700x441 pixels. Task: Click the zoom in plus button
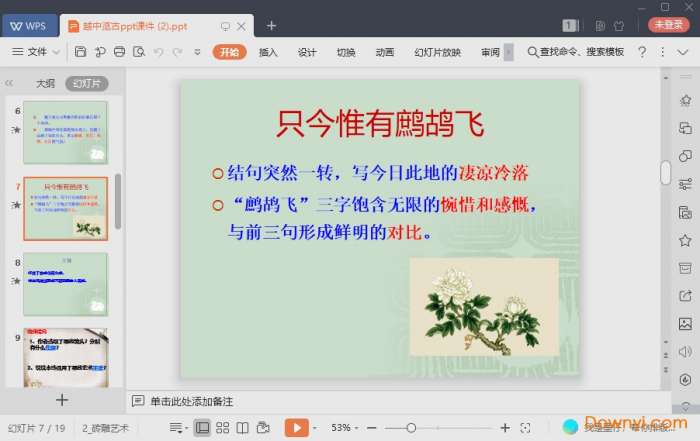pos(505,428)
